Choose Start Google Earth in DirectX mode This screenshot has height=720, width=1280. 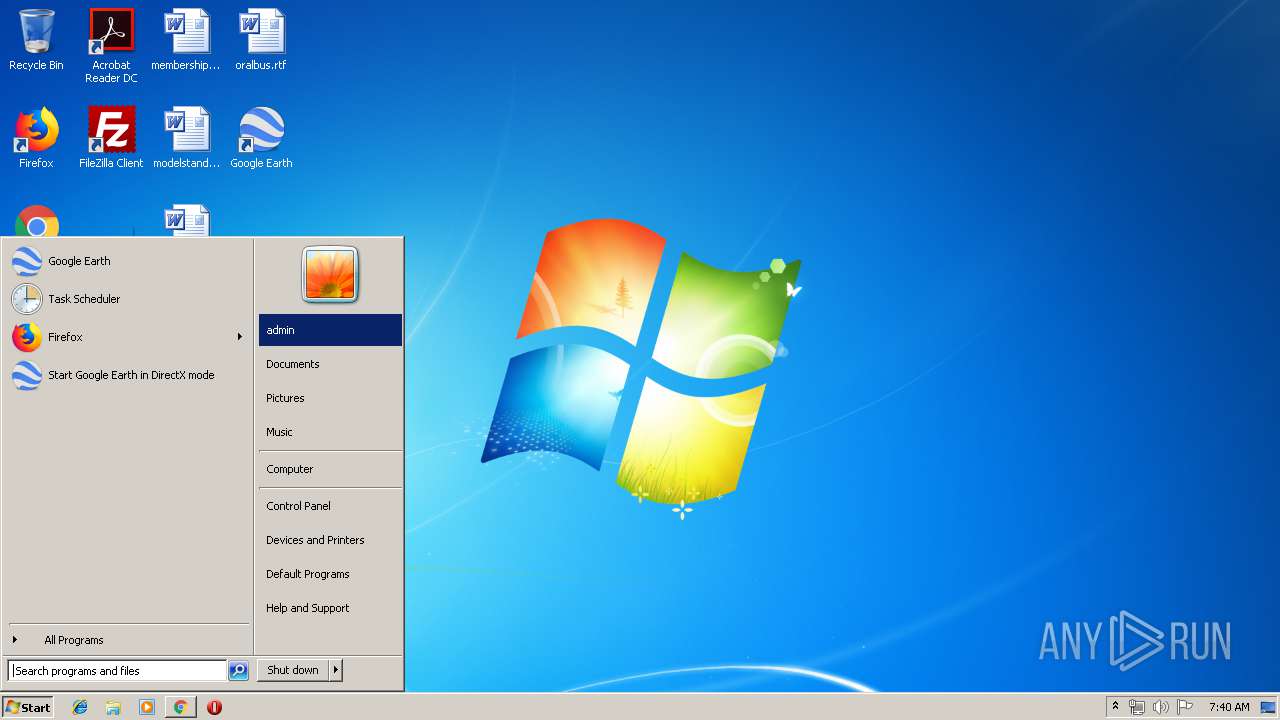[127, 375]
